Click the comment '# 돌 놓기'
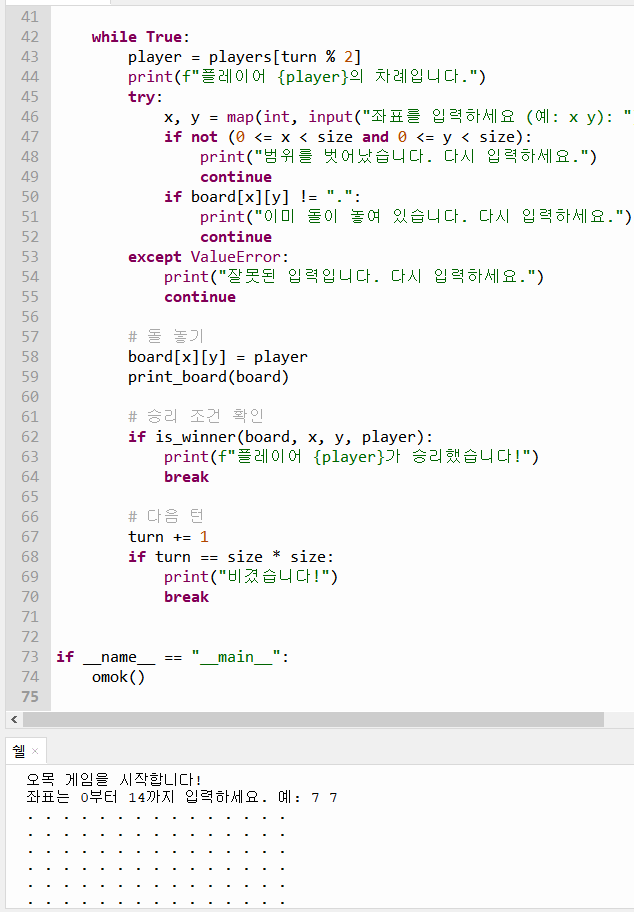 (x=166, y=336)
